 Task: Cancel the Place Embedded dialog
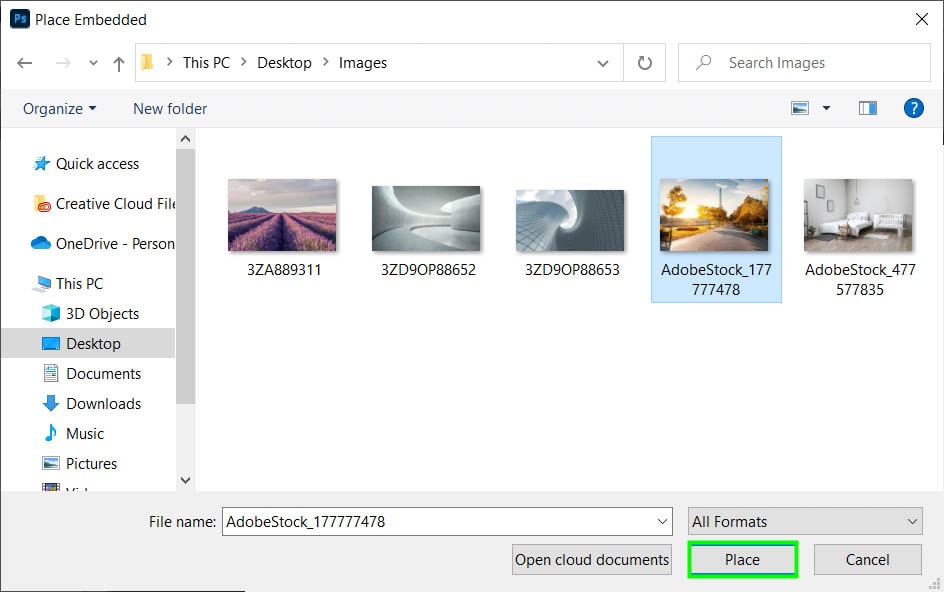(867, 559)
